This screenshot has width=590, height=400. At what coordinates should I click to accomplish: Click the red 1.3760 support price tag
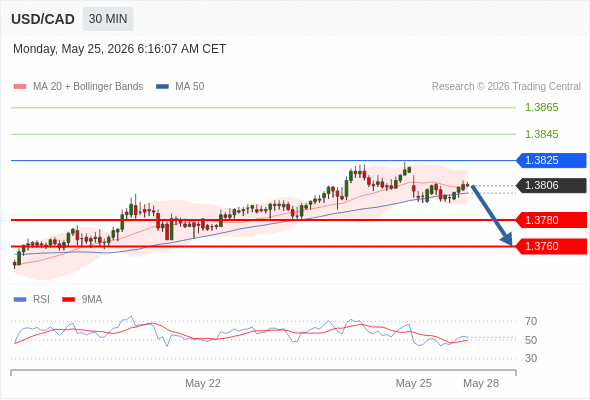click(551, 246)
